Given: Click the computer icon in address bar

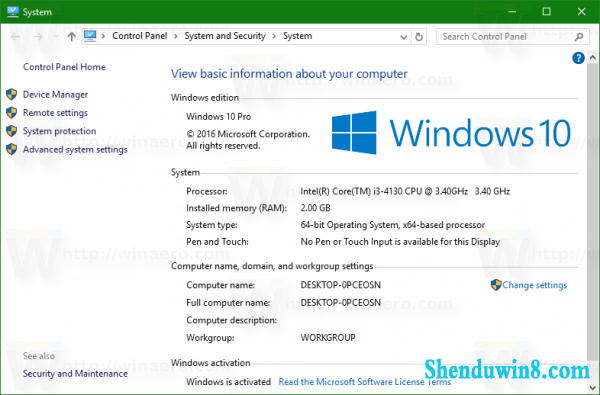Looking at the screenshot, I should [90, 36].
